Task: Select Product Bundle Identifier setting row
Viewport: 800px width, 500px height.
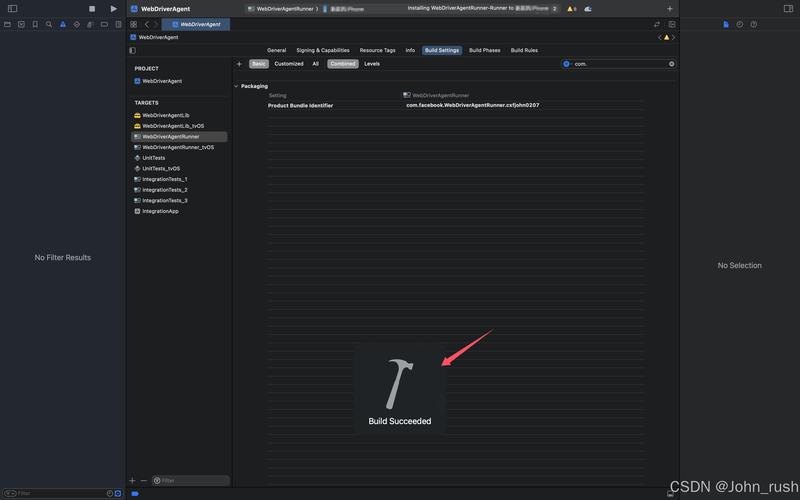Action: 301,106
